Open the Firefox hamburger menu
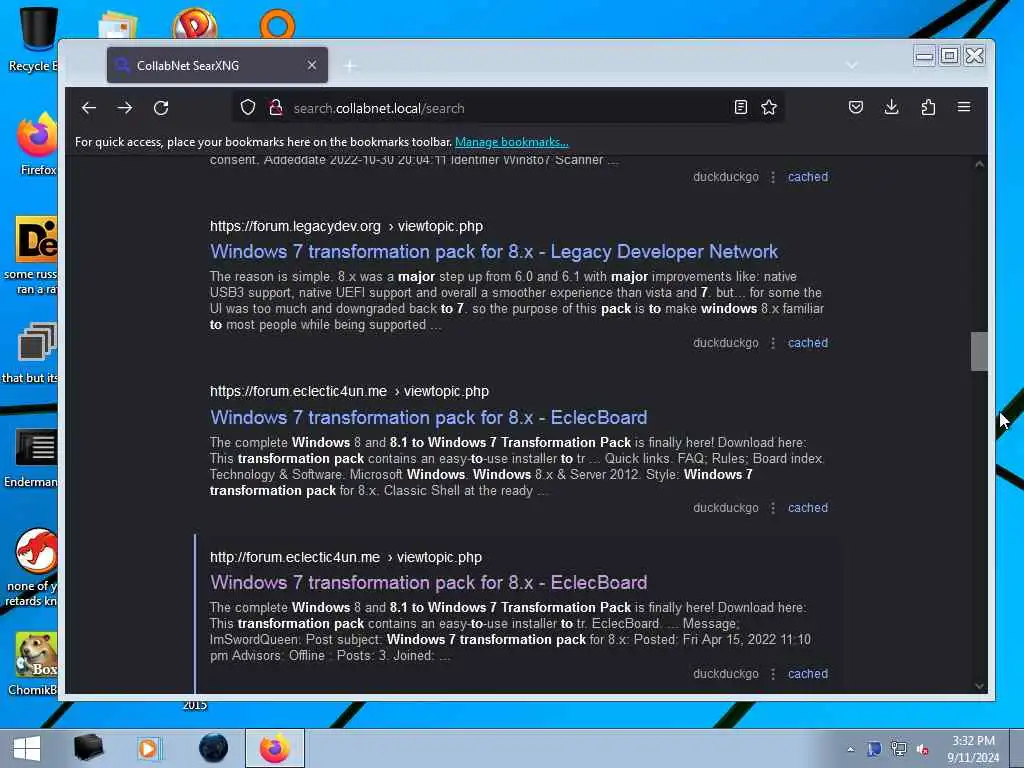The height and width of the screenshot is (768, 1024). click(x=964, y=106)
